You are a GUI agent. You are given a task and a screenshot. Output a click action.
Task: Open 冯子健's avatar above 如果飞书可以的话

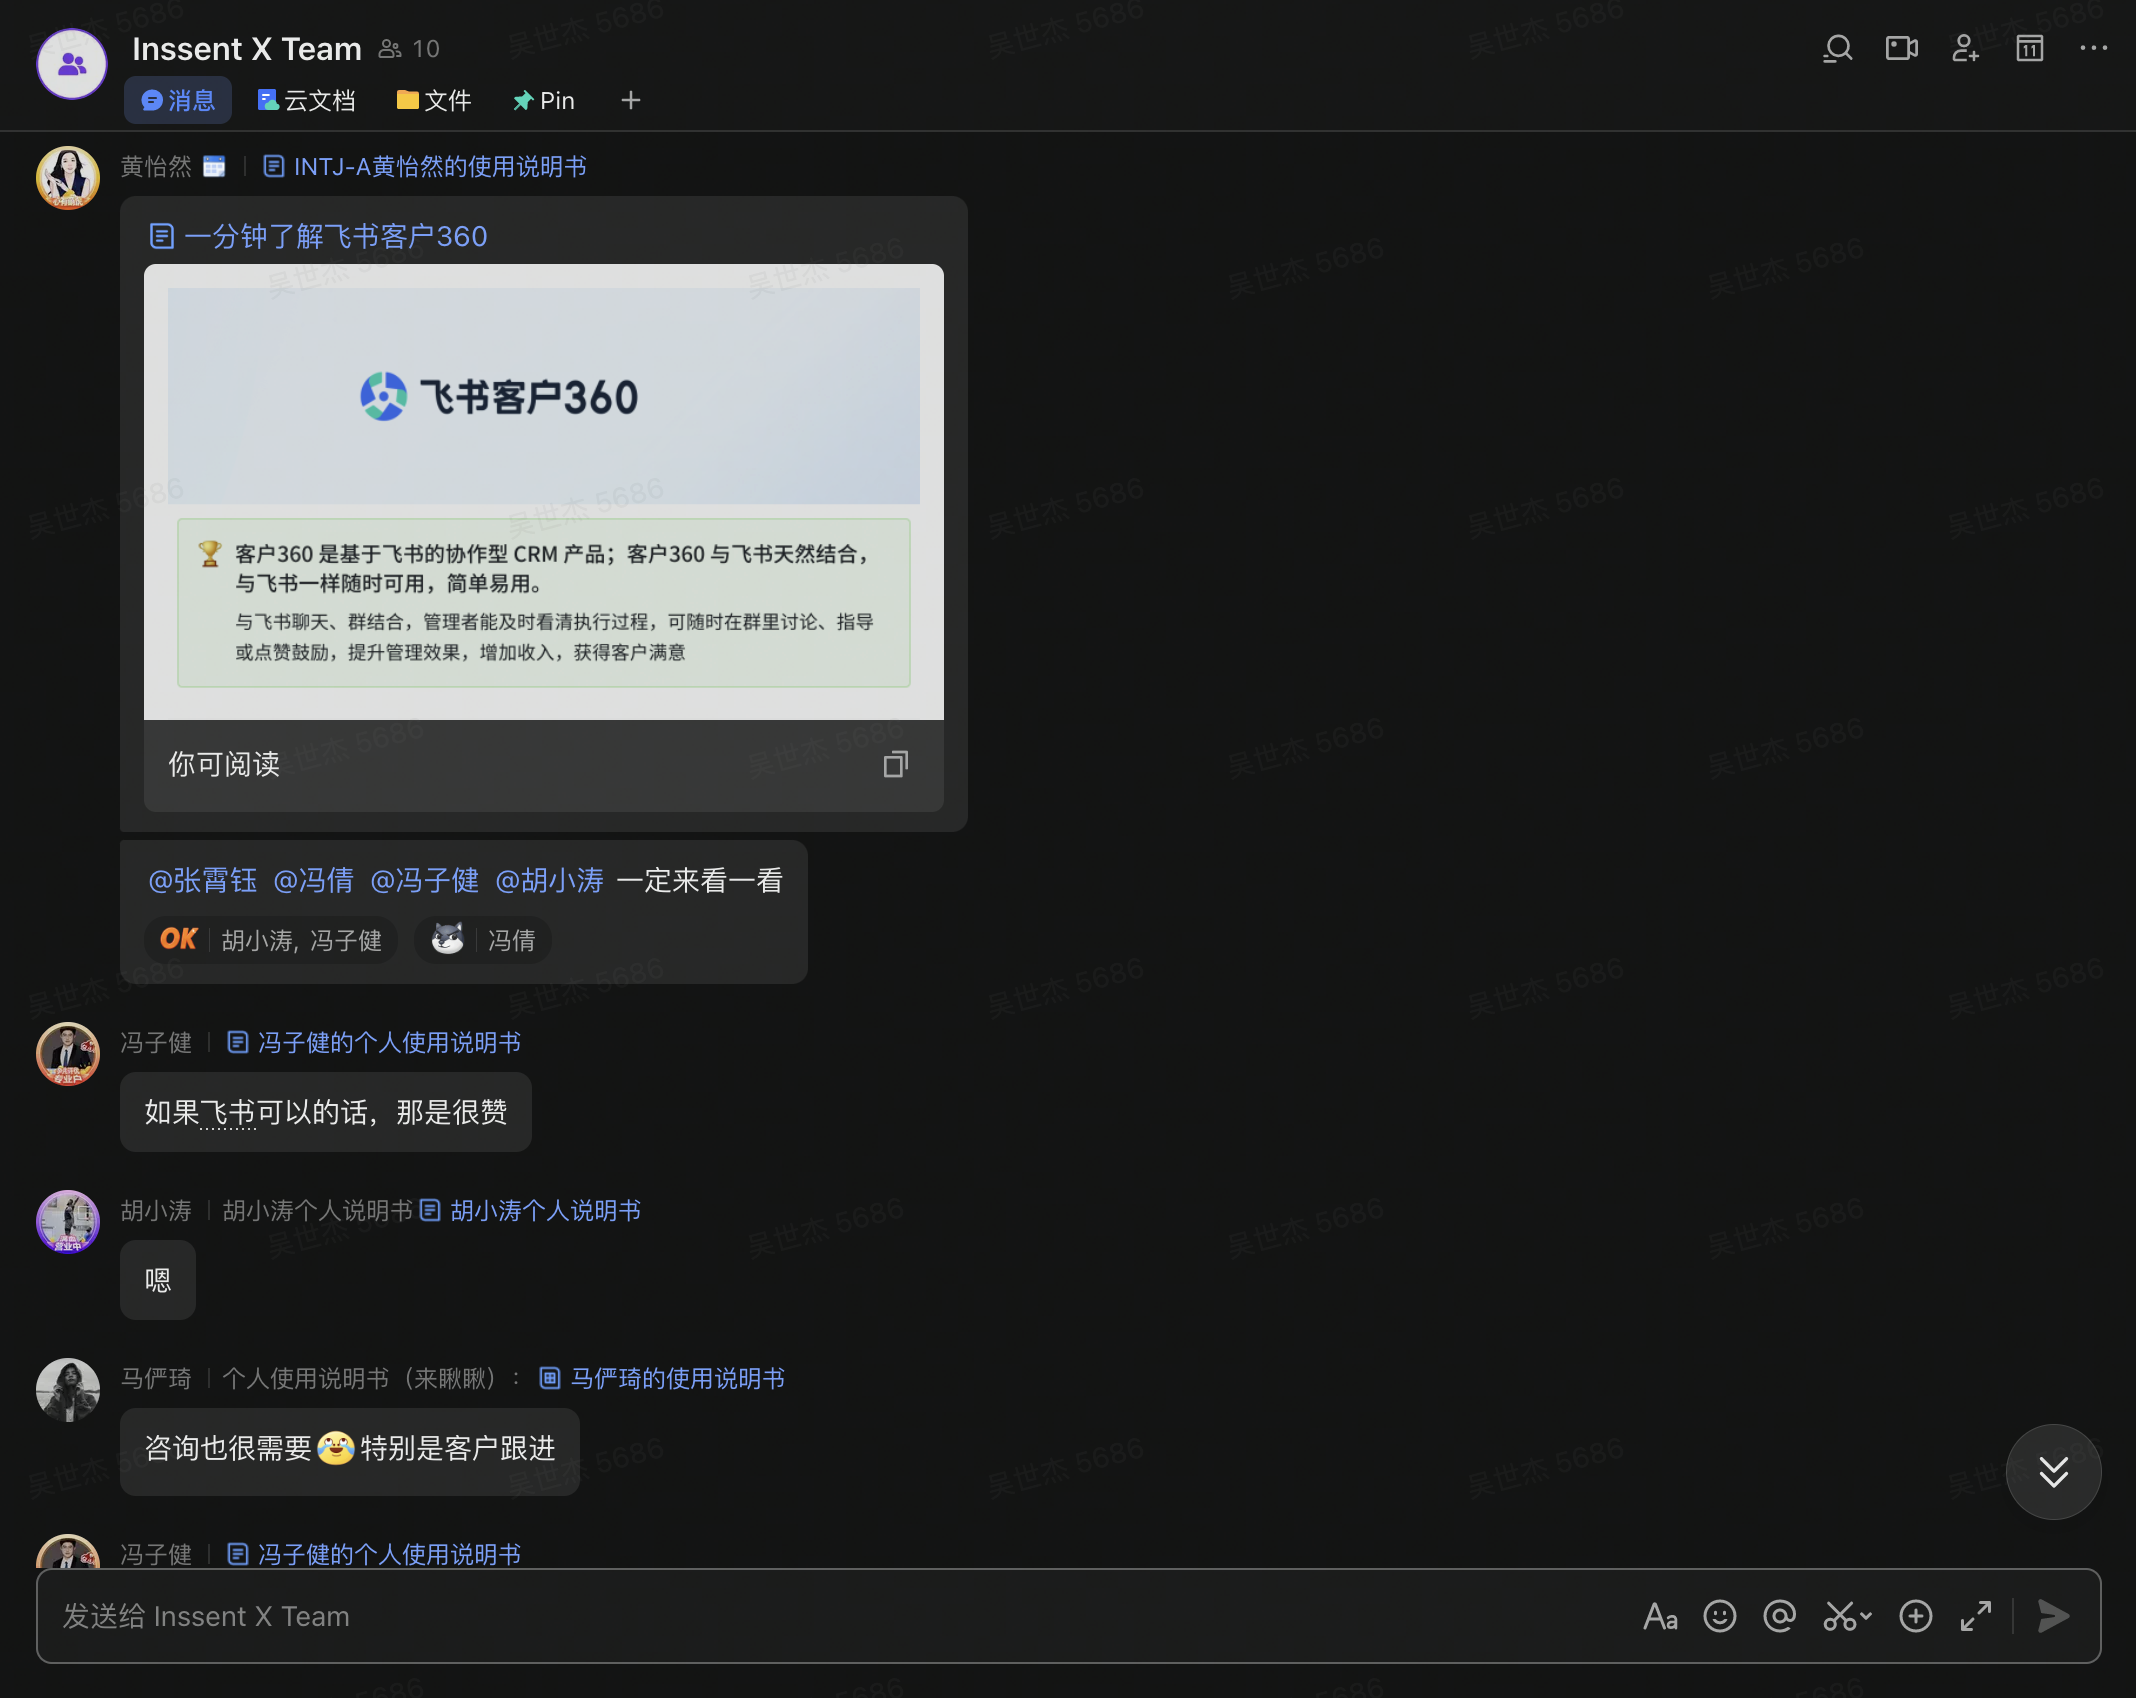tap(68, 1054)
